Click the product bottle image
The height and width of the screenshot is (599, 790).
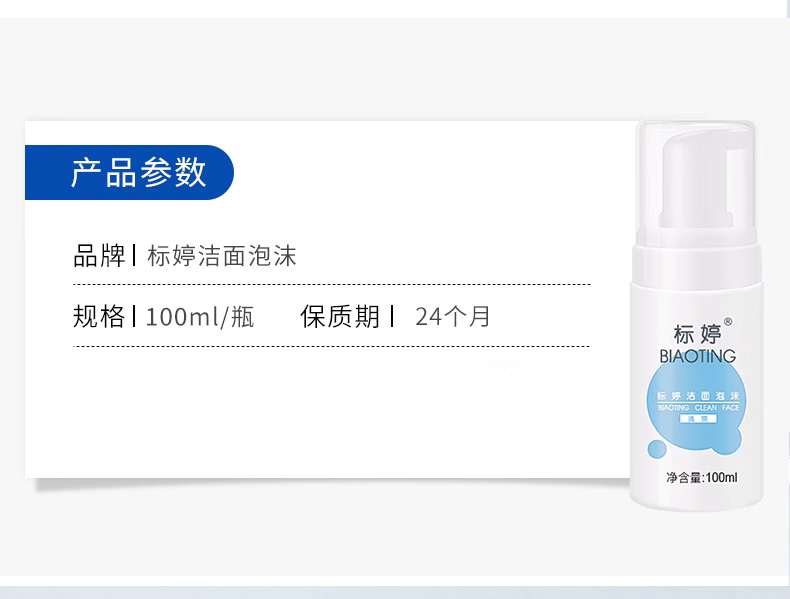(x=696, y=315)
